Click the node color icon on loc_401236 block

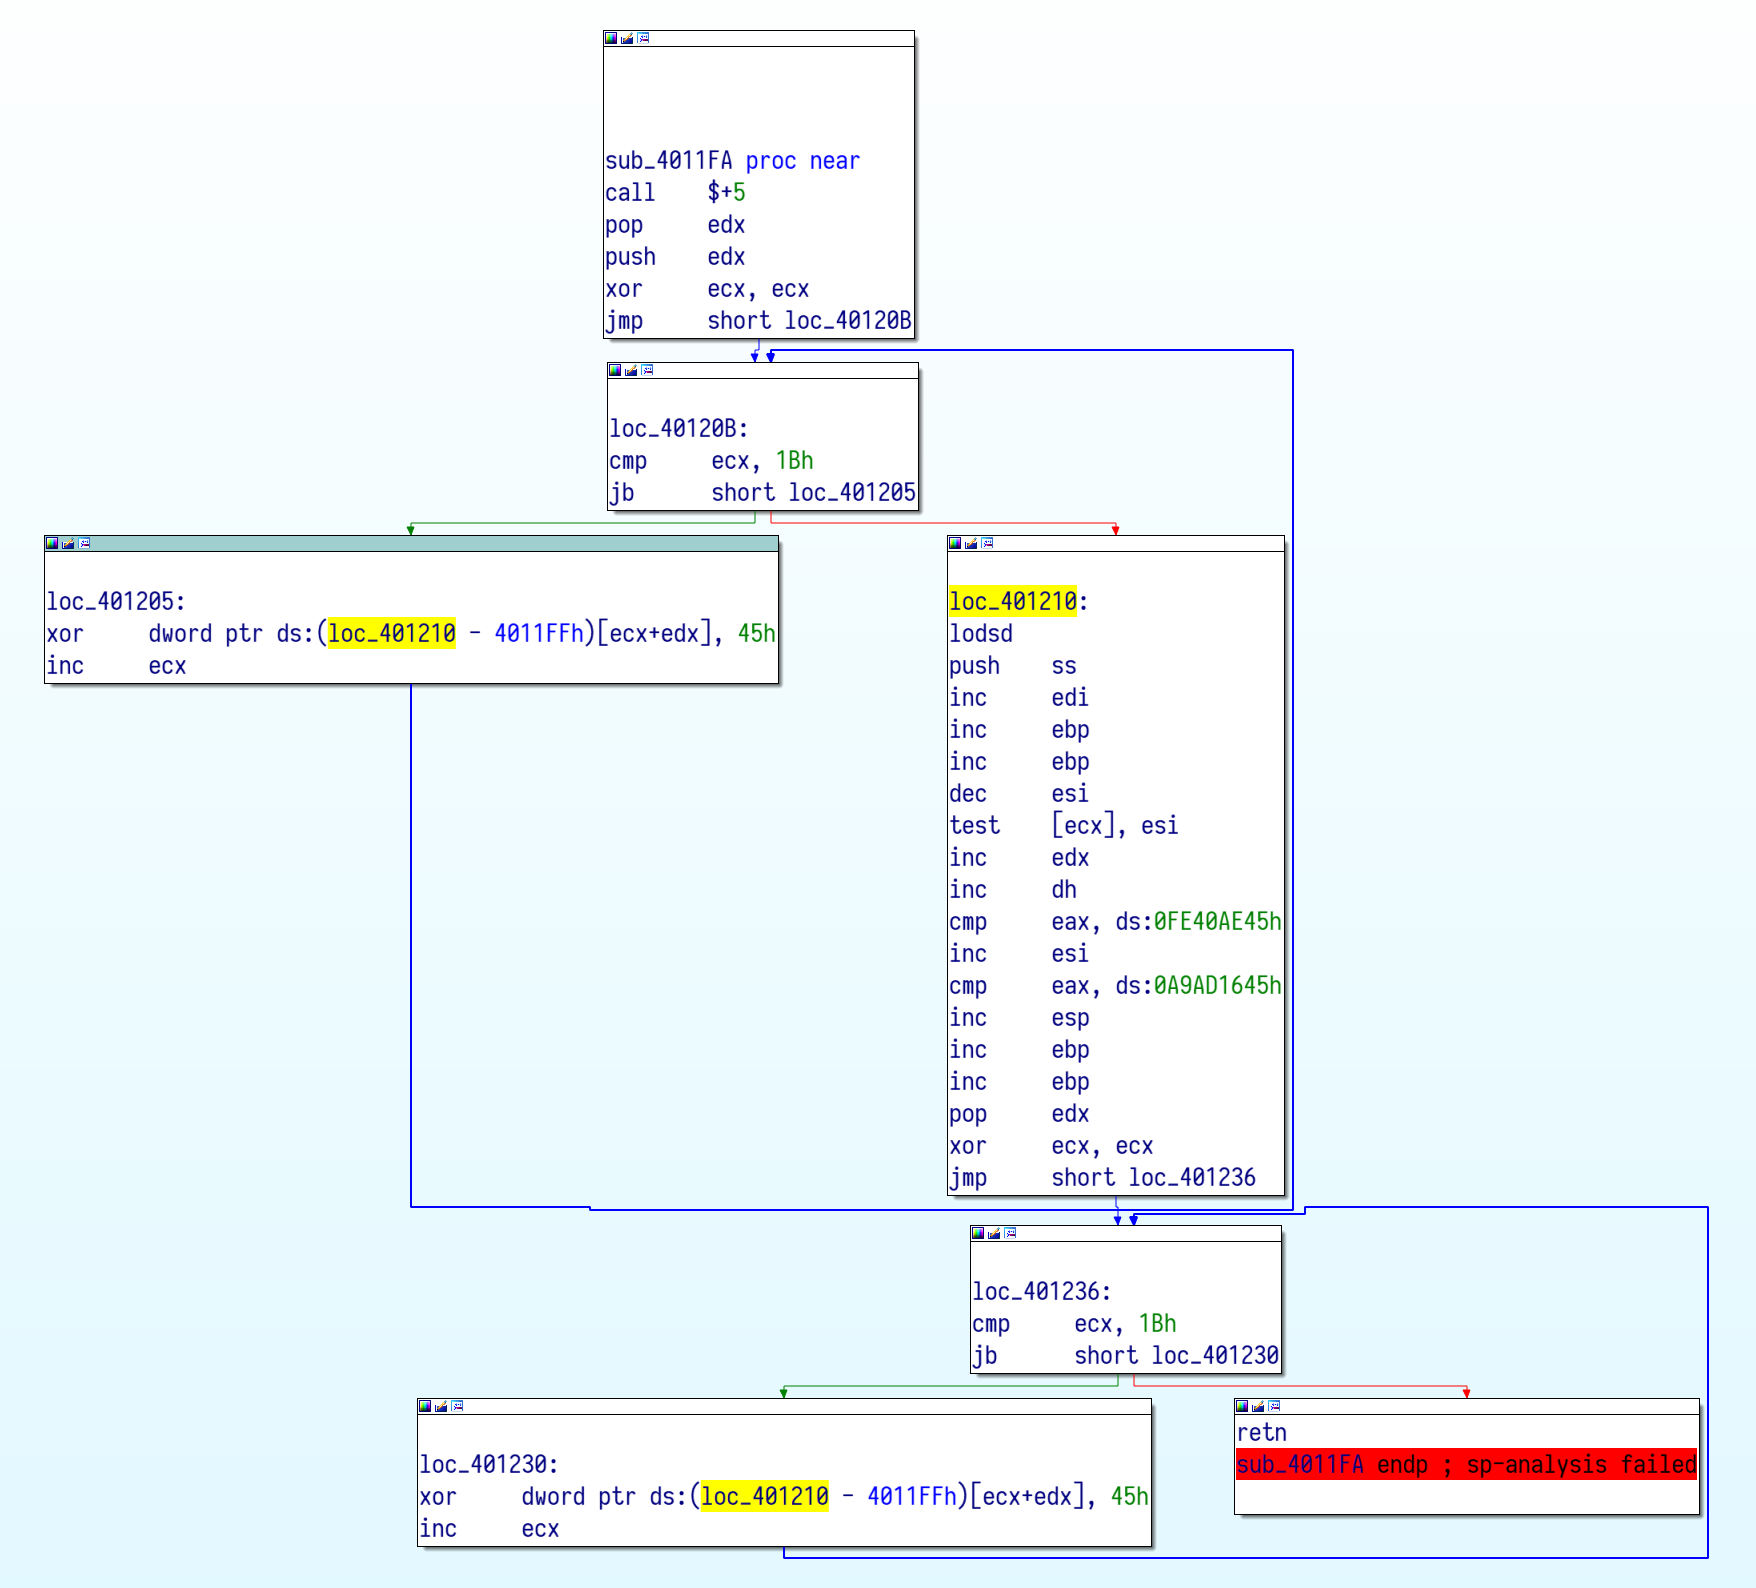[x=978, y=1233]
